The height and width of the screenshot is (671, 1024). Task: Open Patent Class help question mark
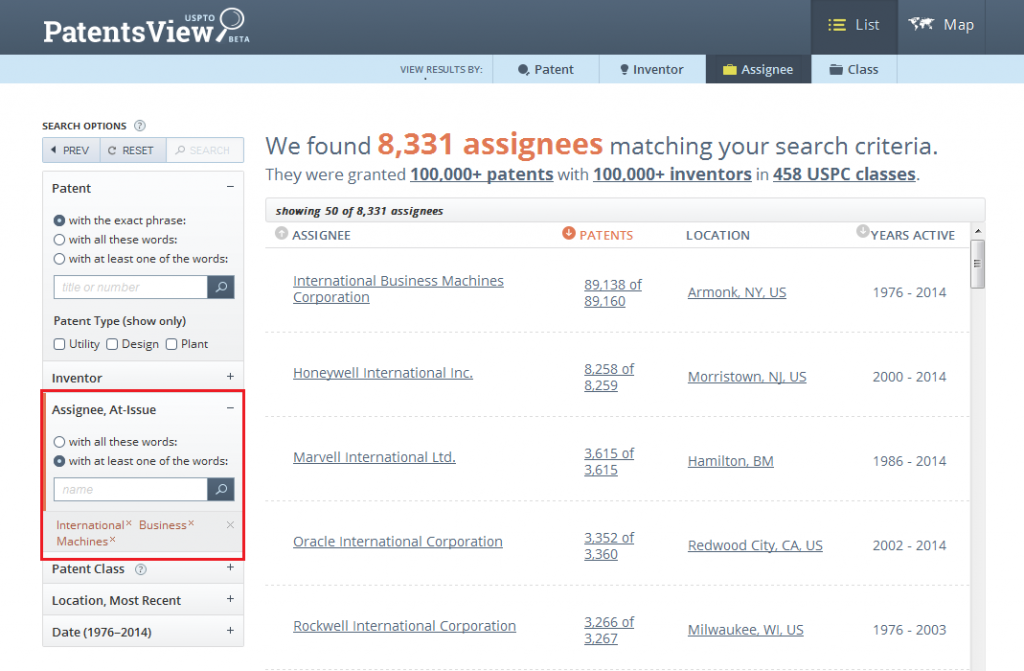[140, 569]
